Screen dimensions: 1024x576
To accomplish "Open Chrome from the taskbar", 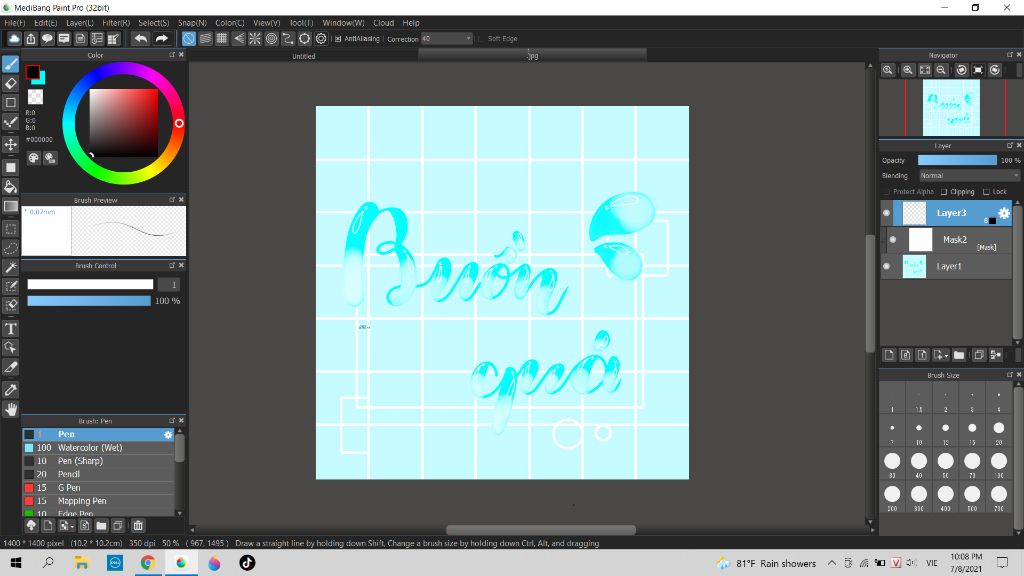I will (x=148, y=563).
